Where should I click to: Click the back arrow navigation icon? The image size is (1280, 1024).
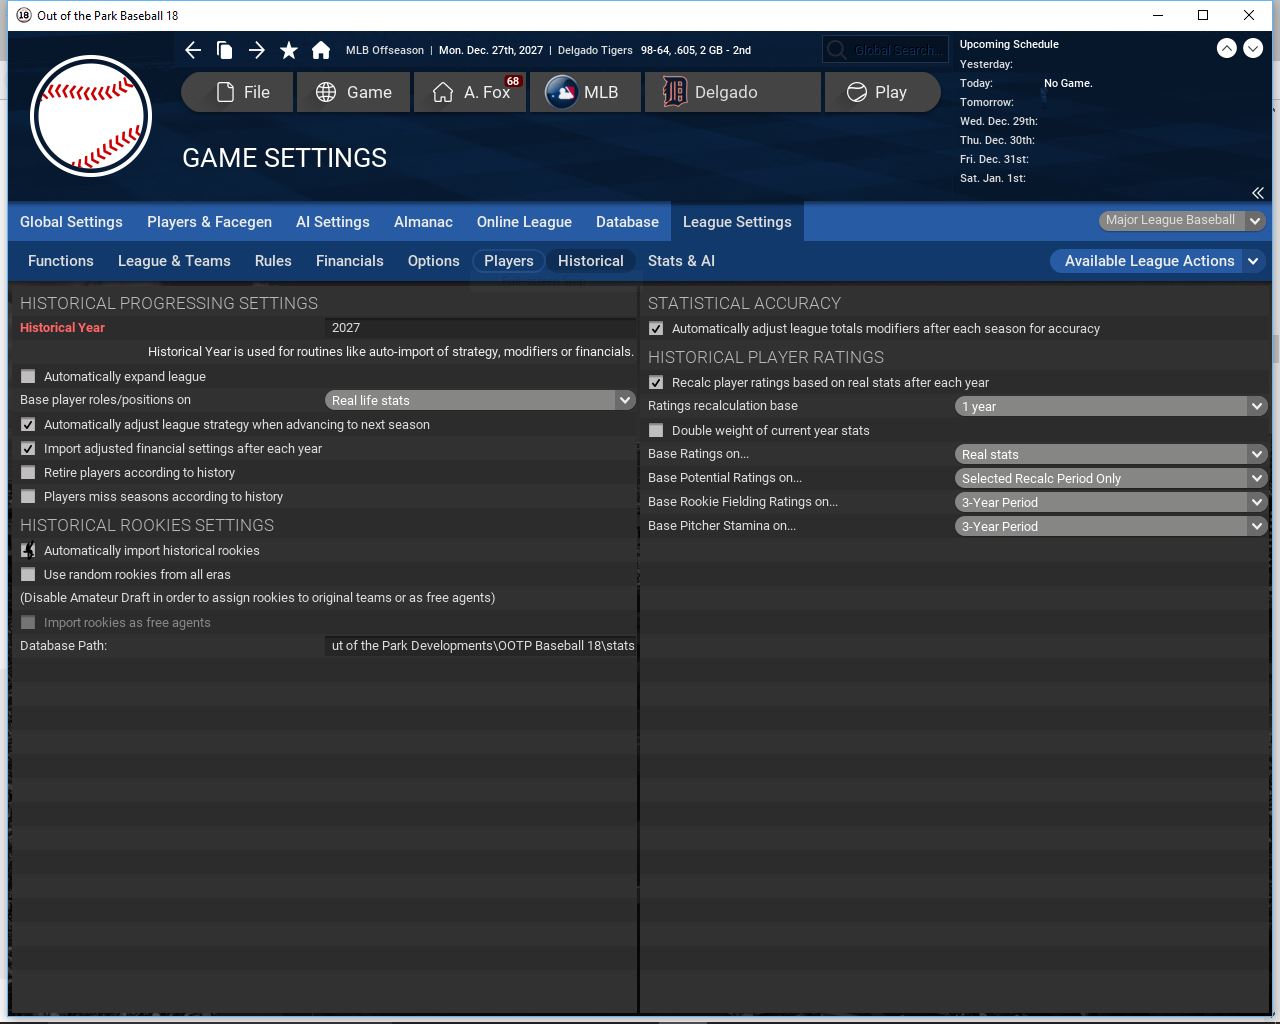coord(193,50)
